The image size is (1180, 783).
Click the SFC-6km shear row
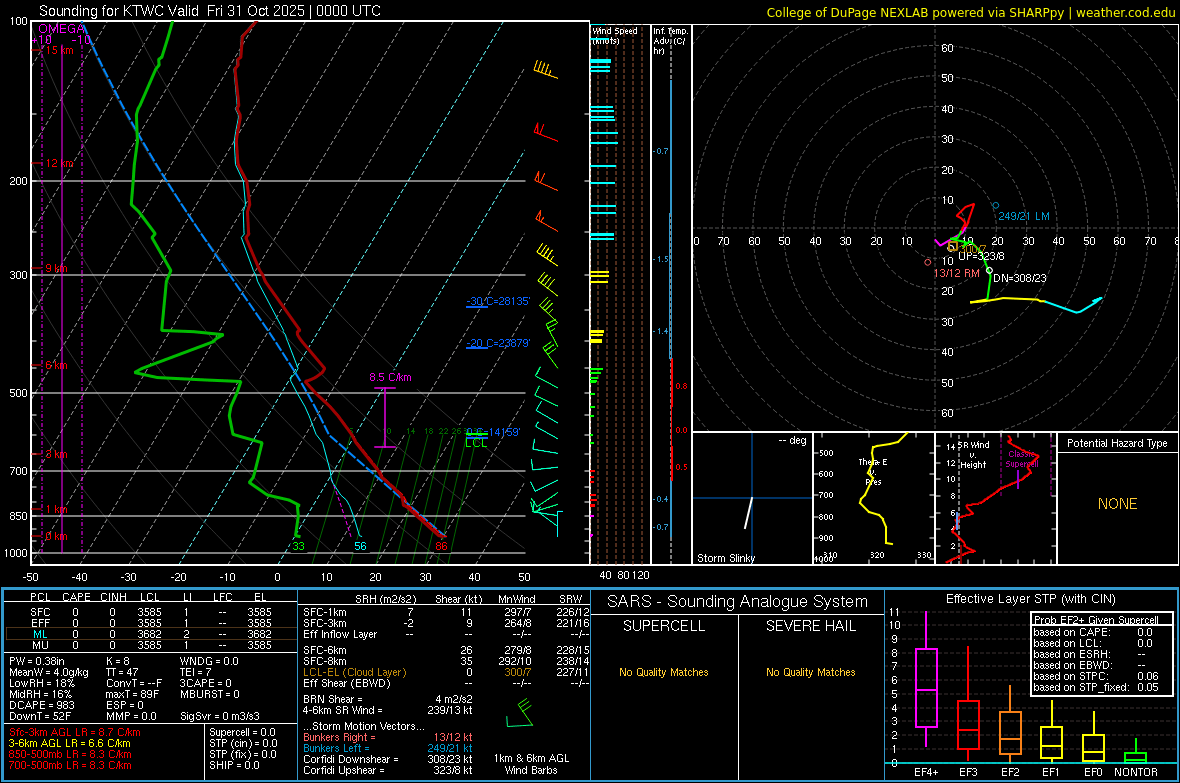coord(446,650)
